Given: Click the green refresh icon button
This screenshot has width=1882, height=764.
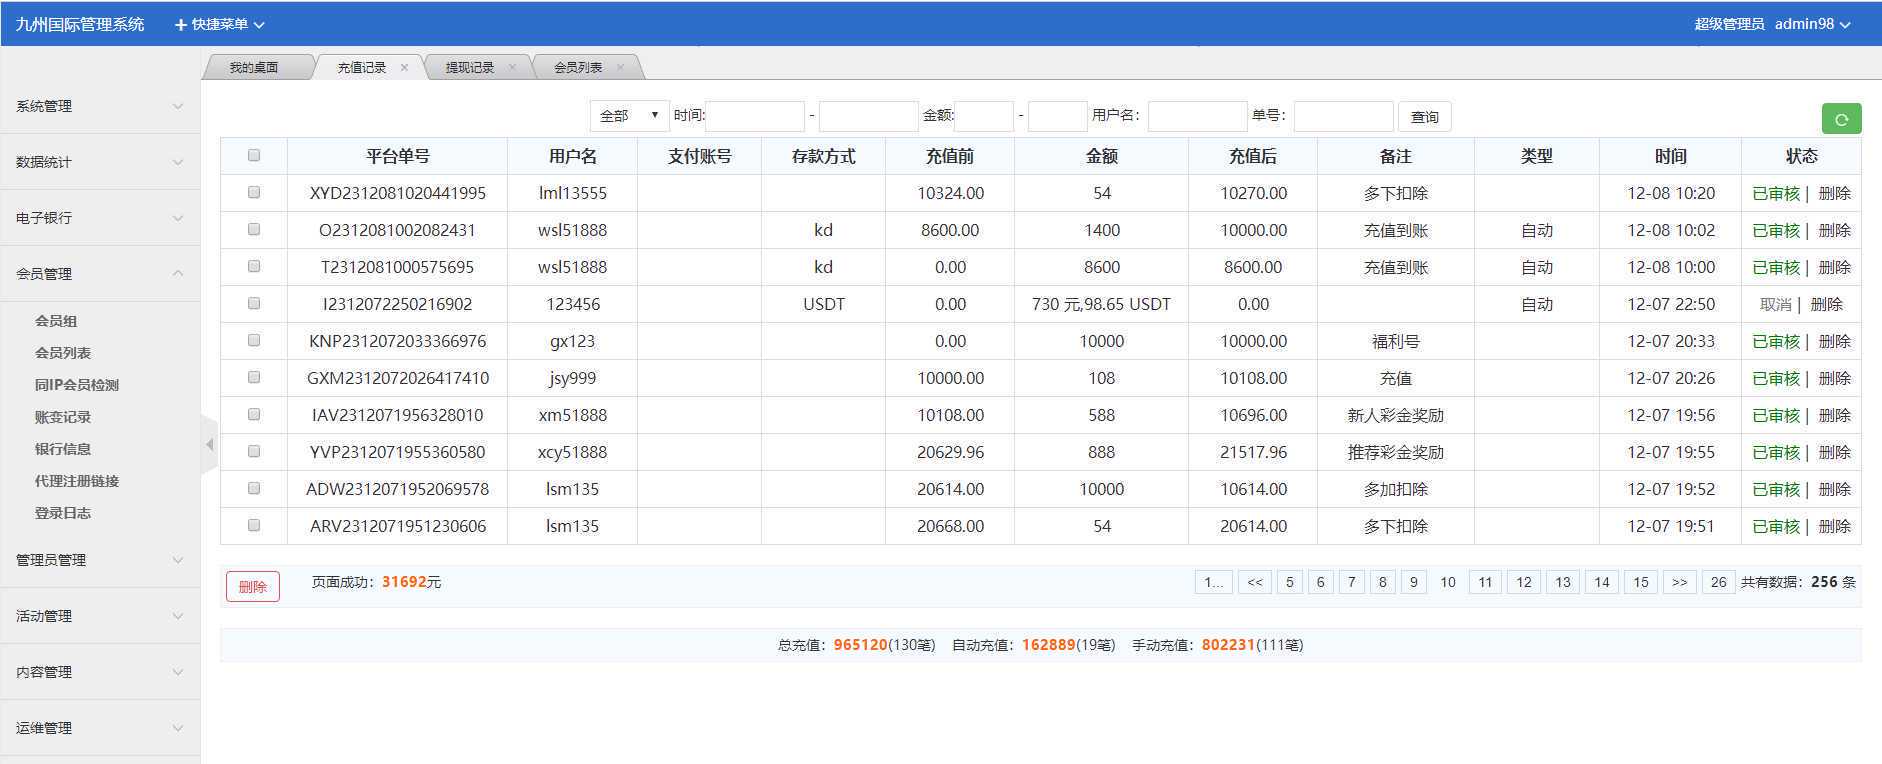Looking at the screenshot, I should coord(1841,118).
